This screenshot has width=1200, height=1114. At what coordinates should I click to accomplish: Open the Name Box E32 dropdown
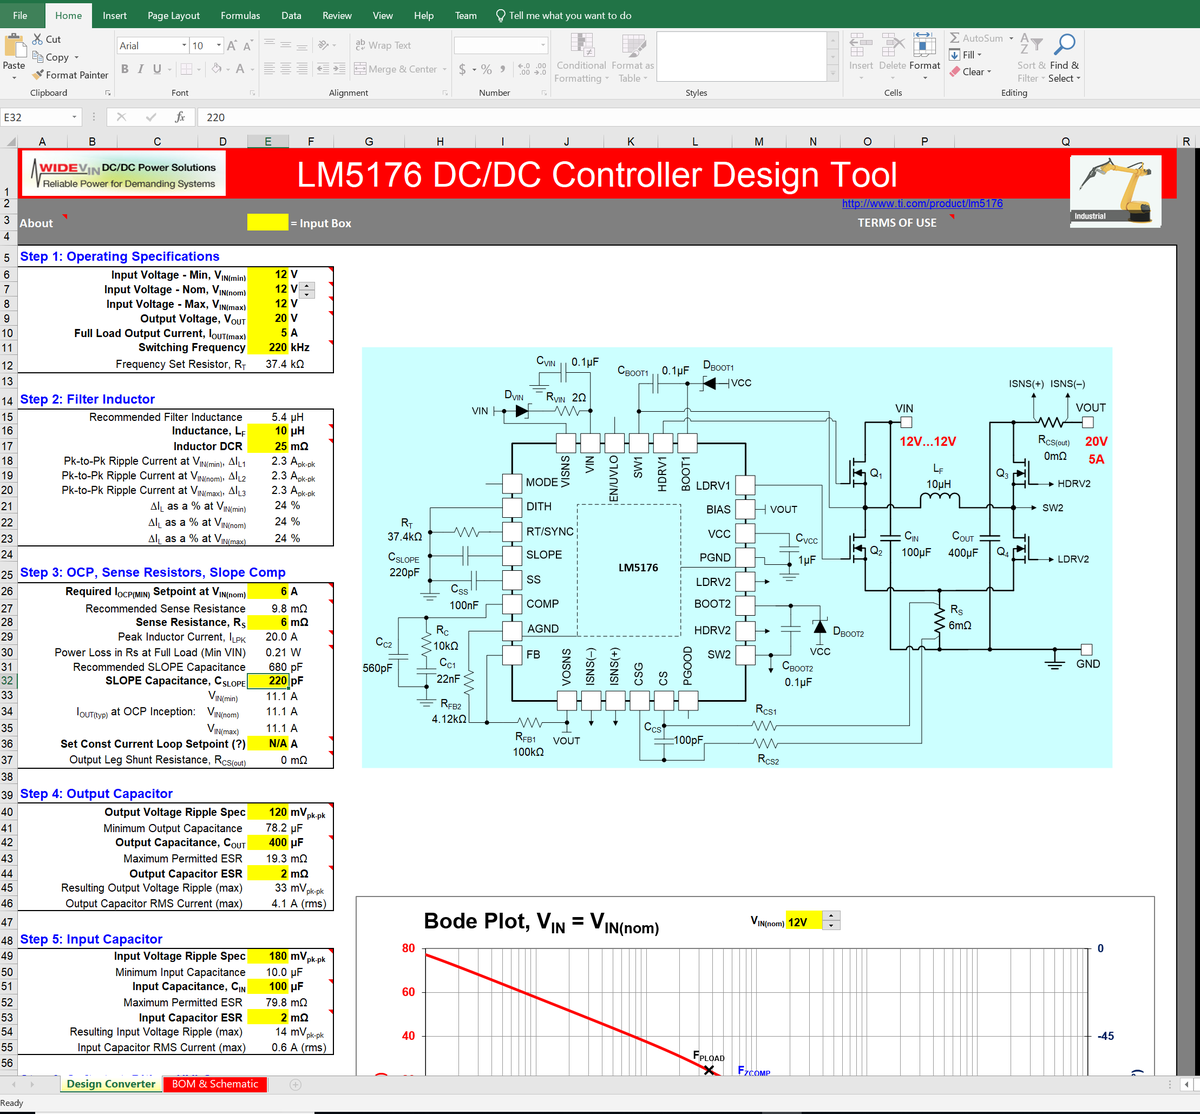[x=75, y=117]
